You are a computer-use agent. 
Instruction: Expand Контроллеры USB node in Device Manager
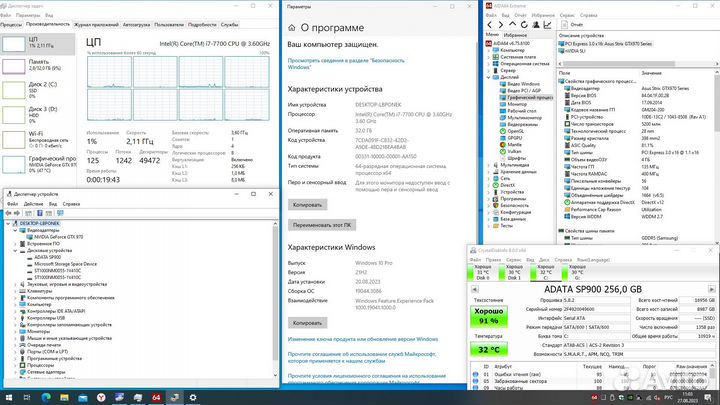coord(15,318)
